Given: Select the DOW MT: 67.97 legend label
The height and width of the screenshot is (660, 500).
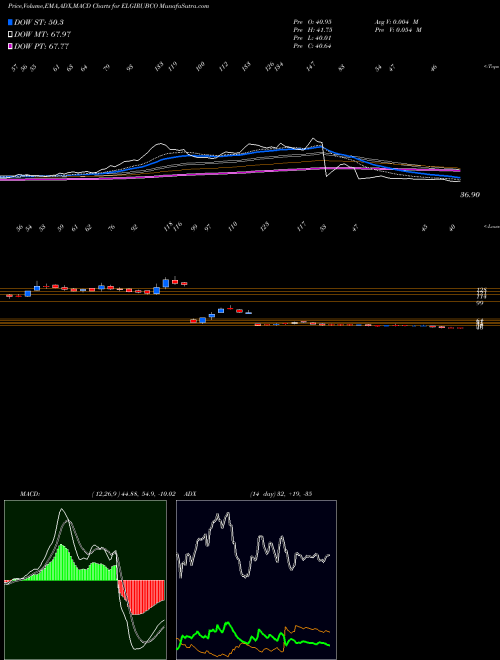Looking at the screenshot, I should click(x=42, y=35).
